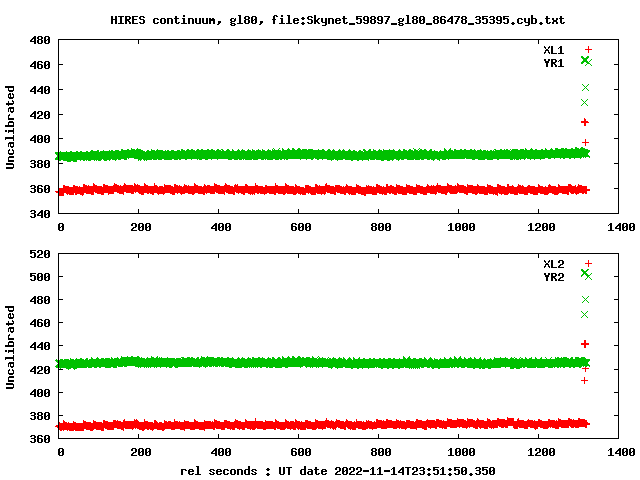
Task: Select the XL2 legend label
Action: coord(553,264)
